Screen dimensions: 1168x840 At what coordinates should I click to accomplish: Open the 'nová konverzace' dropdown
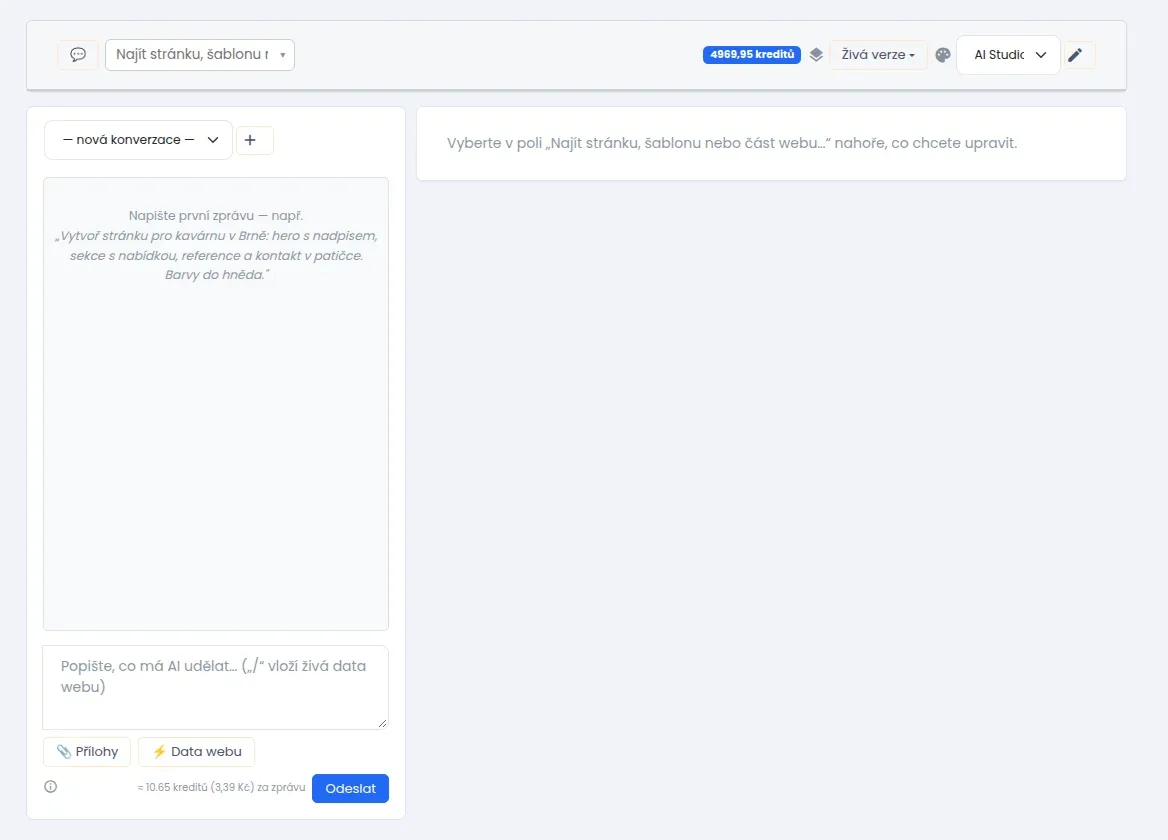click(139, 140)
